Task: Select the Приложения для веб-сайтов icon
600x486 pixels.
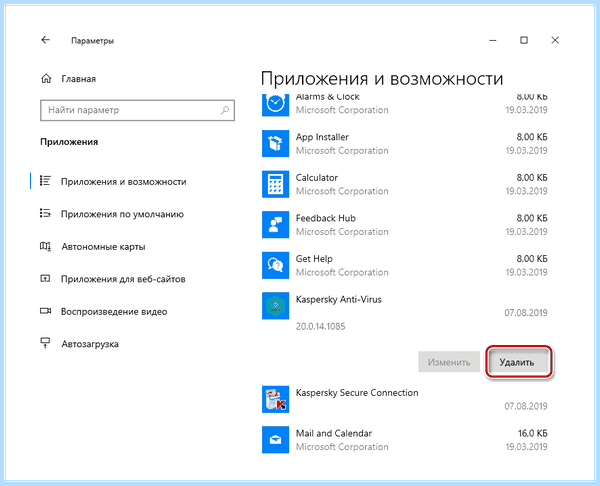Action: click(45, 279)
